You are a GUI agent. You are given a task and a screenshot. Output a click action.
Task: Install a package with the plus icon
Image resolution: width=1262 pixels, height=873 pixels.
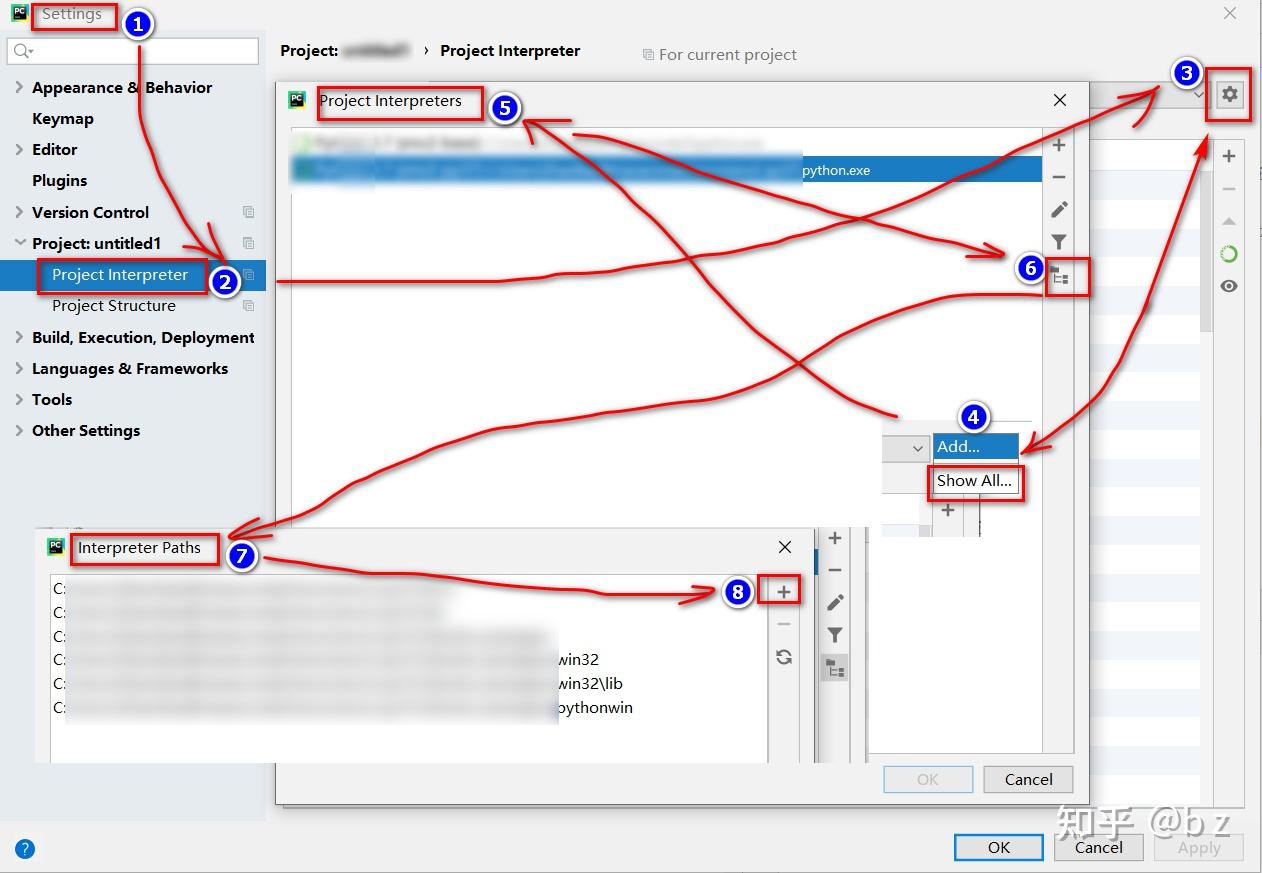(1228, 155)
